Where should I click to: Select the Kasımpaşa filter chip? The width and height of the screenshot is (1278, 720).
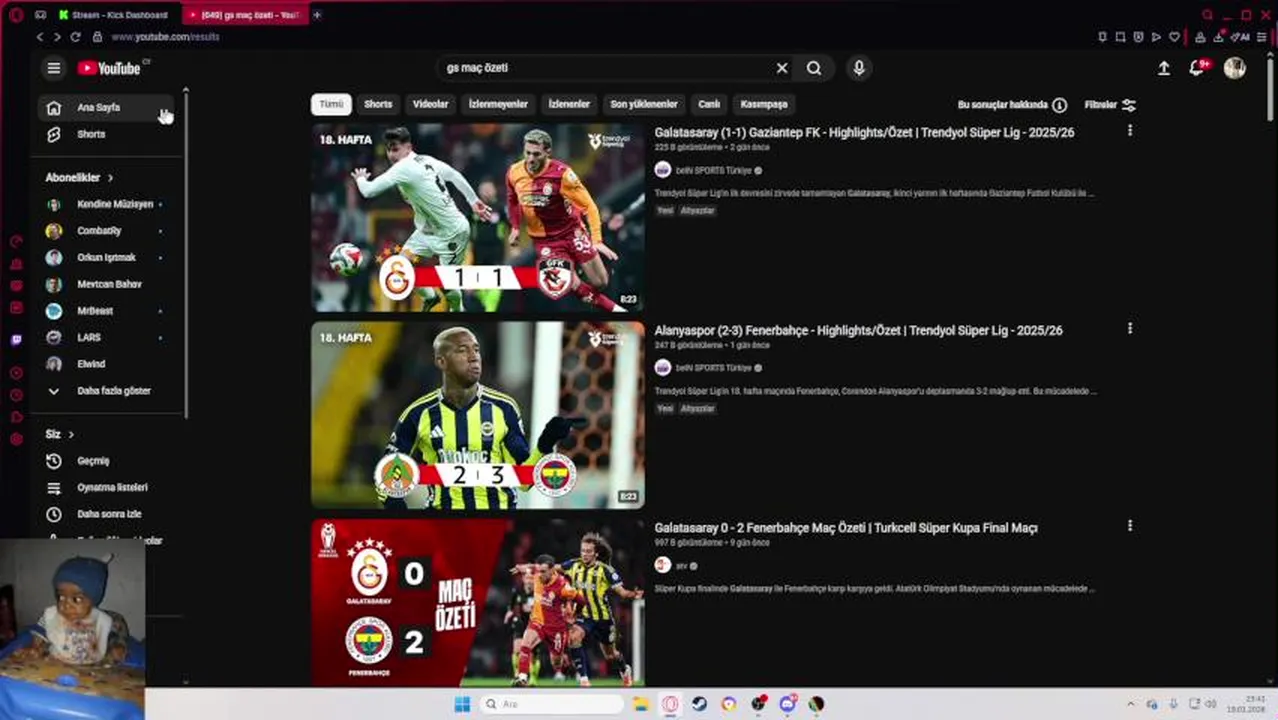[764, 104]
